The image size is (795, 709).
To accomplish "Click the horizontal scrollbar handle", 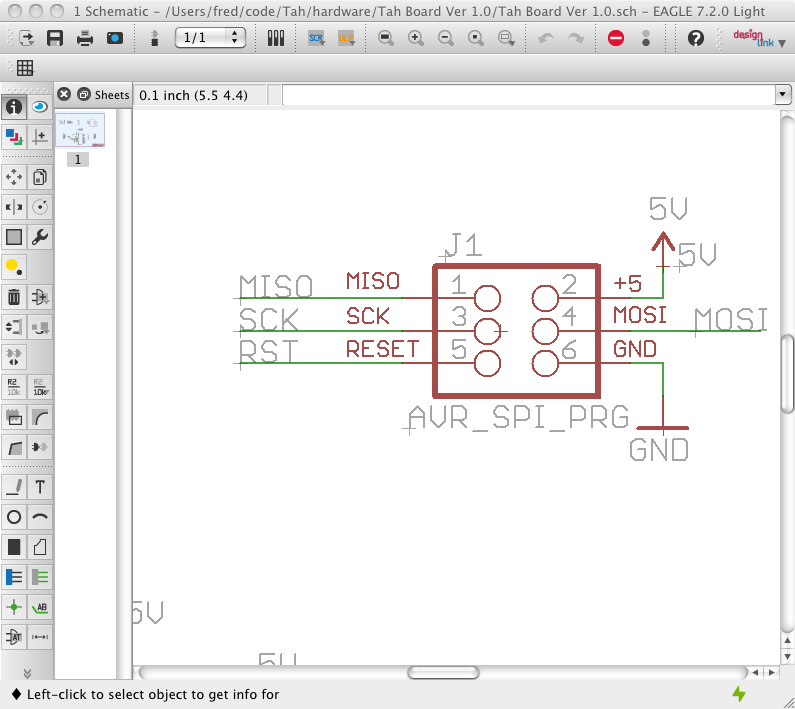I will tap(442, 672).
